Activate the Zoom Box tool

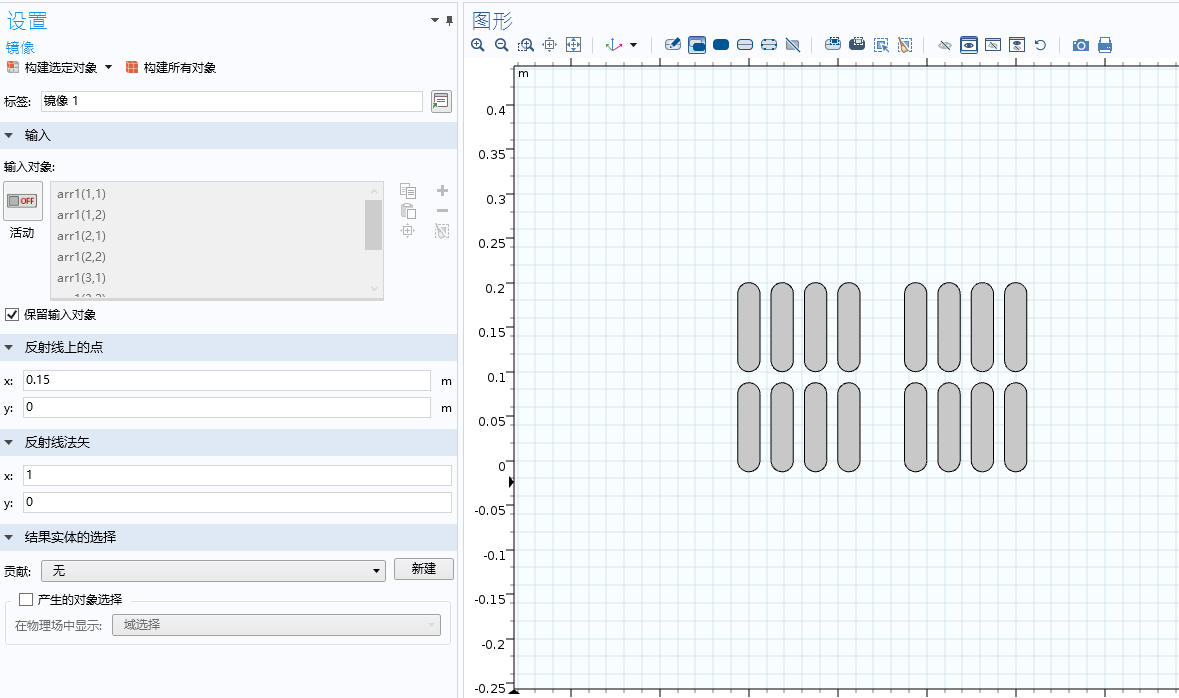526,45
